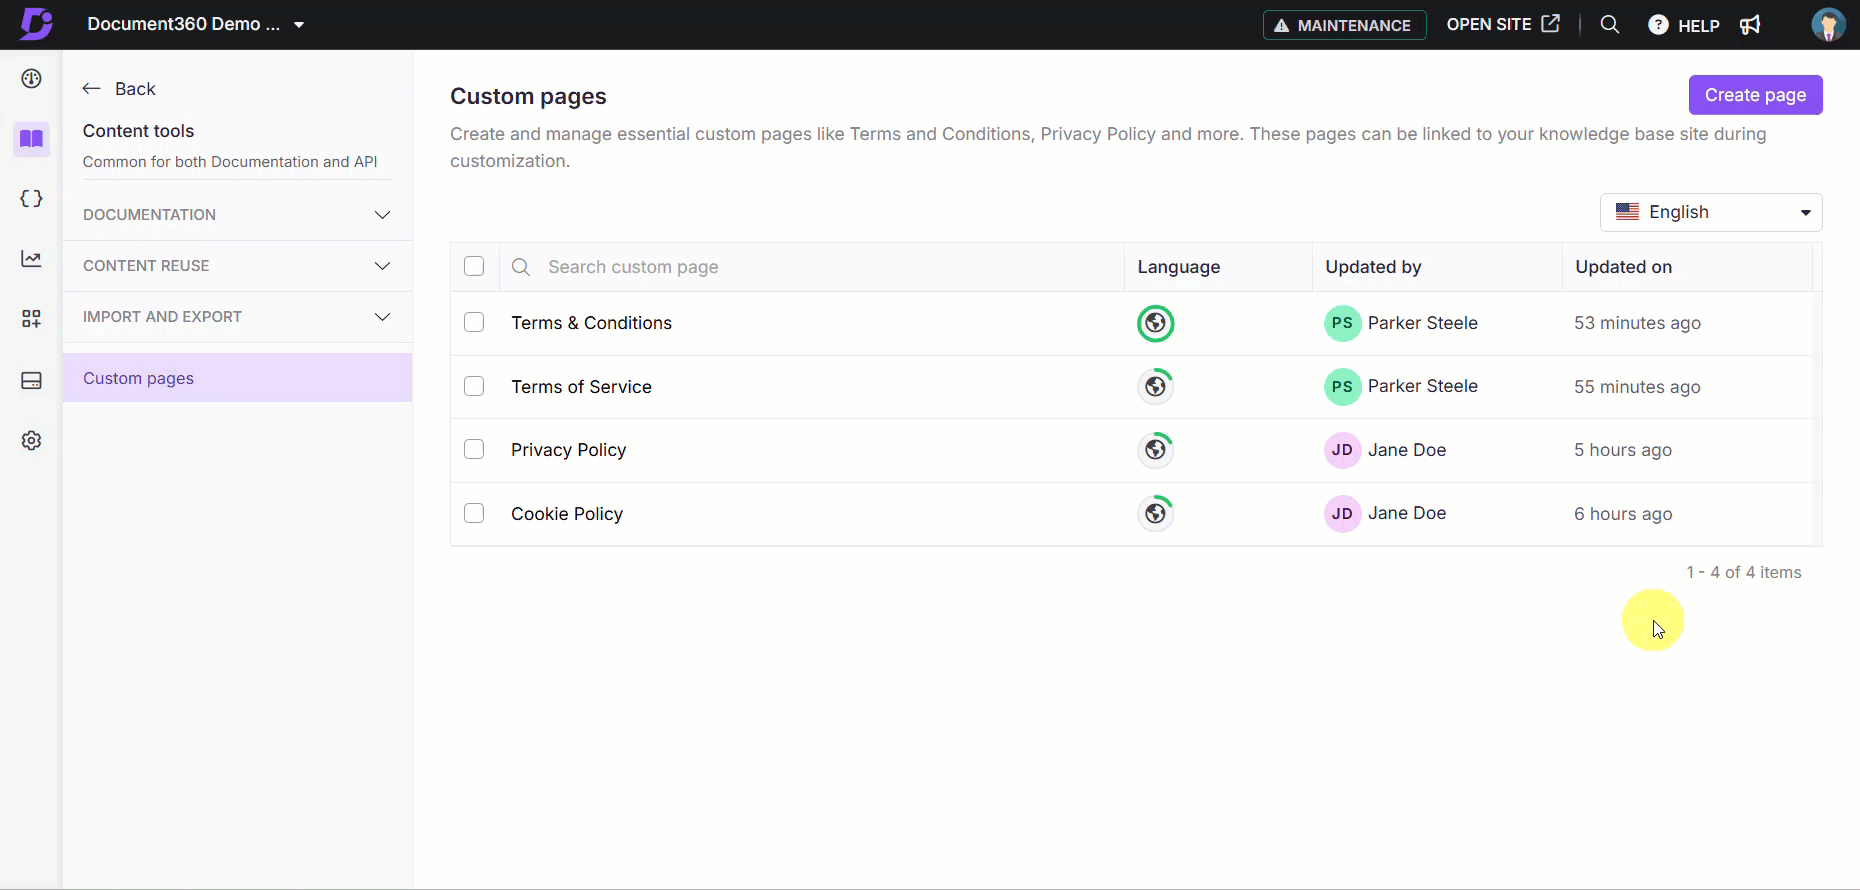The width and height of the screenshot is (1860, 890).
Task: Expand the DOCUMENTATION section chevron
Action: (382, 215)
